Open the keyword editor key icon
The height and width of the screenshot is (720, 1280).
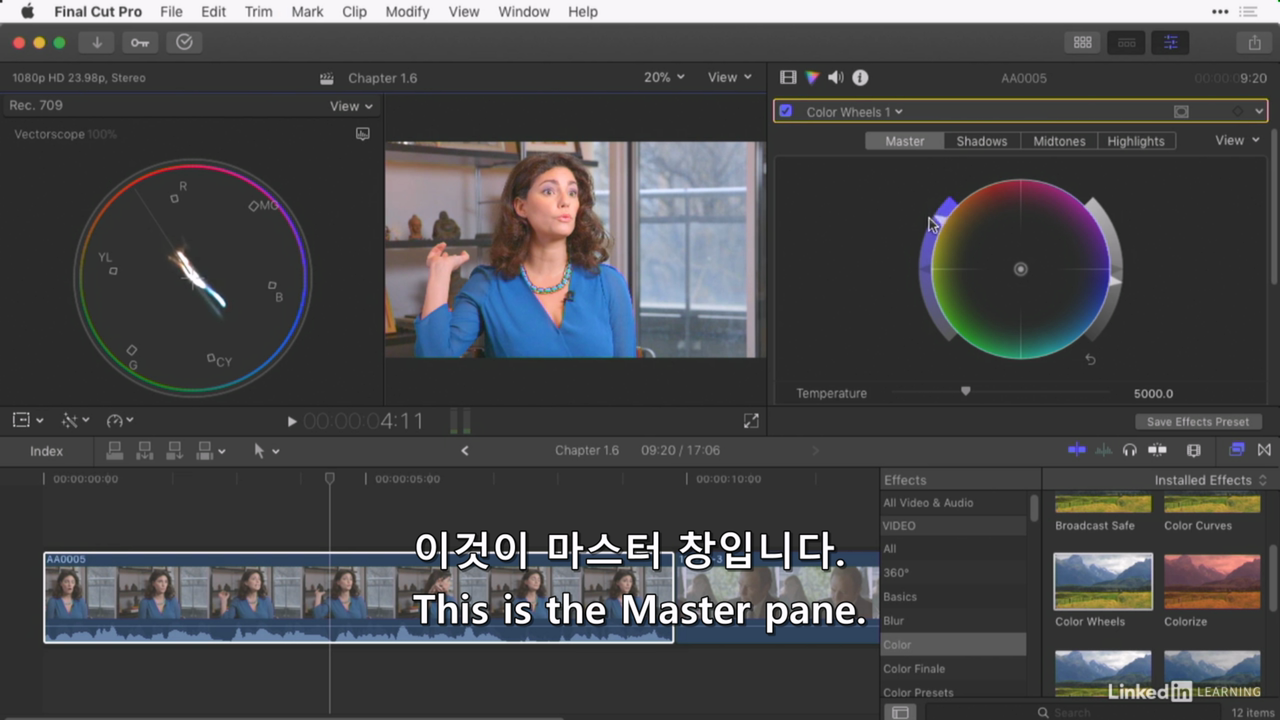139,42
